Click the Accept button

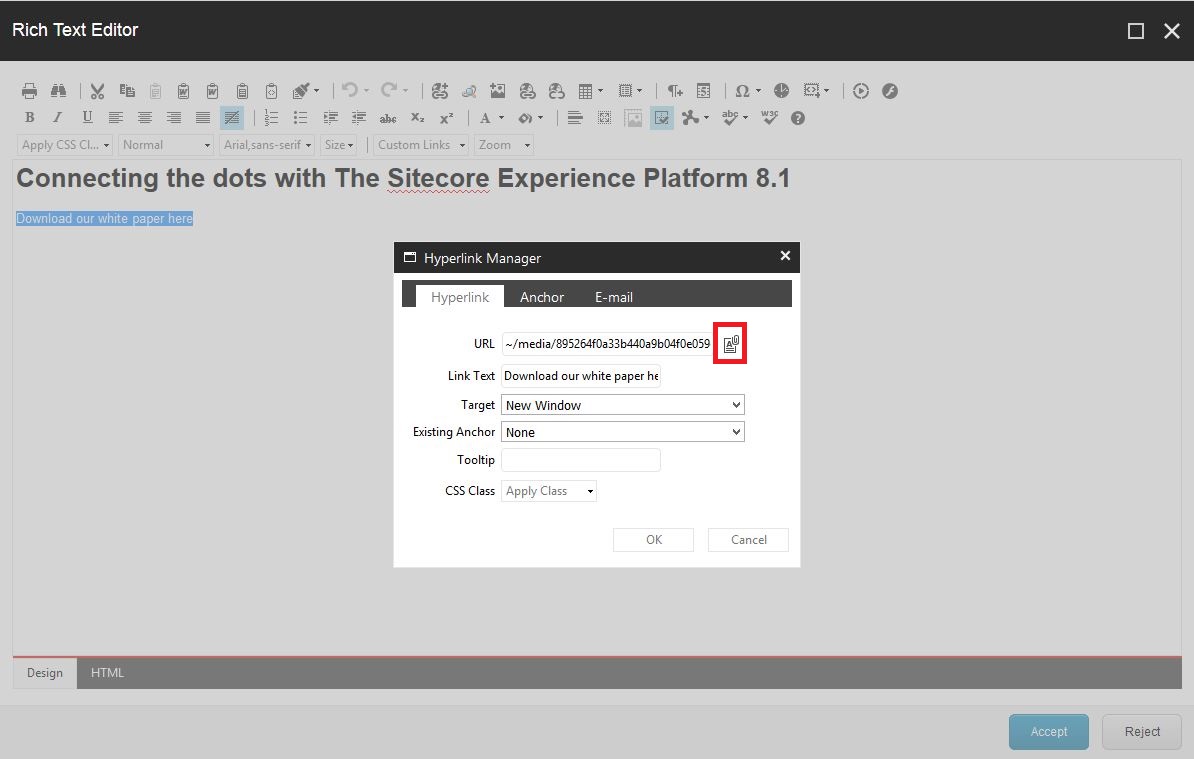(1049, 732)
